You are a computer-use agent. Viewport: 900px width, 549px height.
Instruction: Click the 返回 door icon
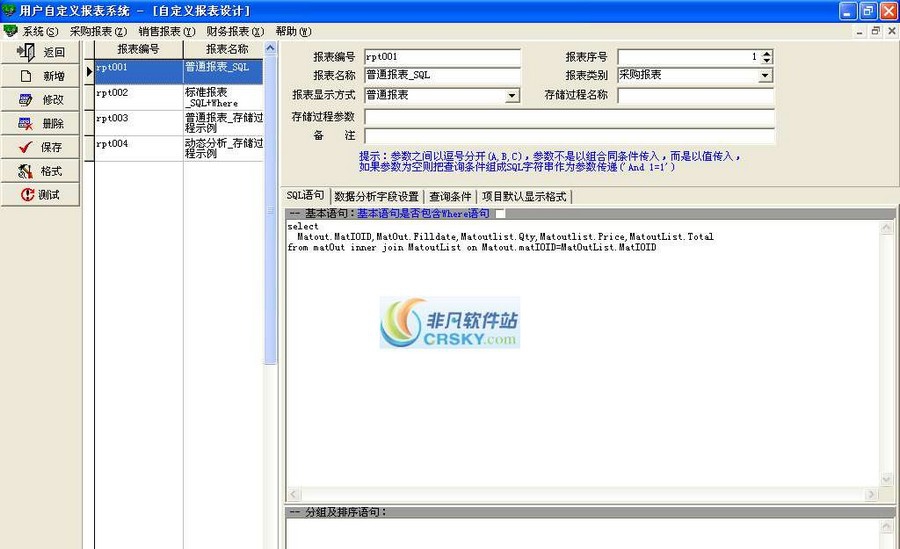click(x=26, y=52)
